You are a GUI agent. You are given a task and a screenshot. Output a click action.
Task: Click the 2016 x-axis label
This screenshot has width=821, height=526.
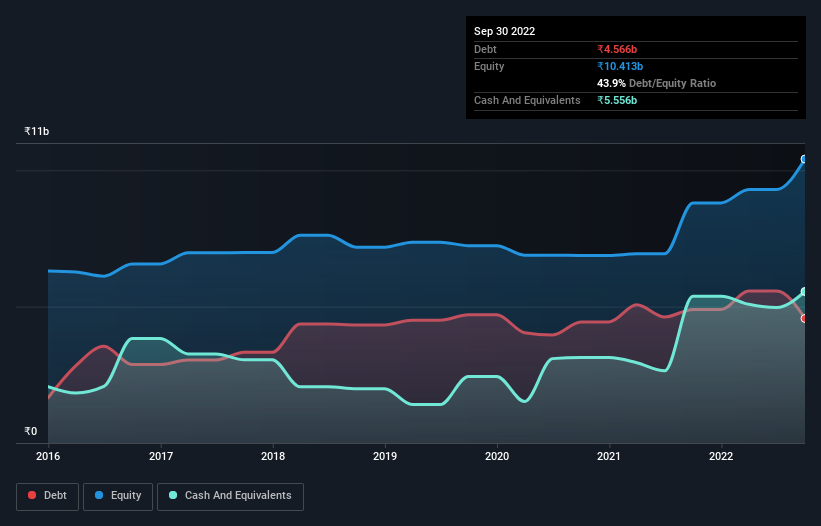48,456
